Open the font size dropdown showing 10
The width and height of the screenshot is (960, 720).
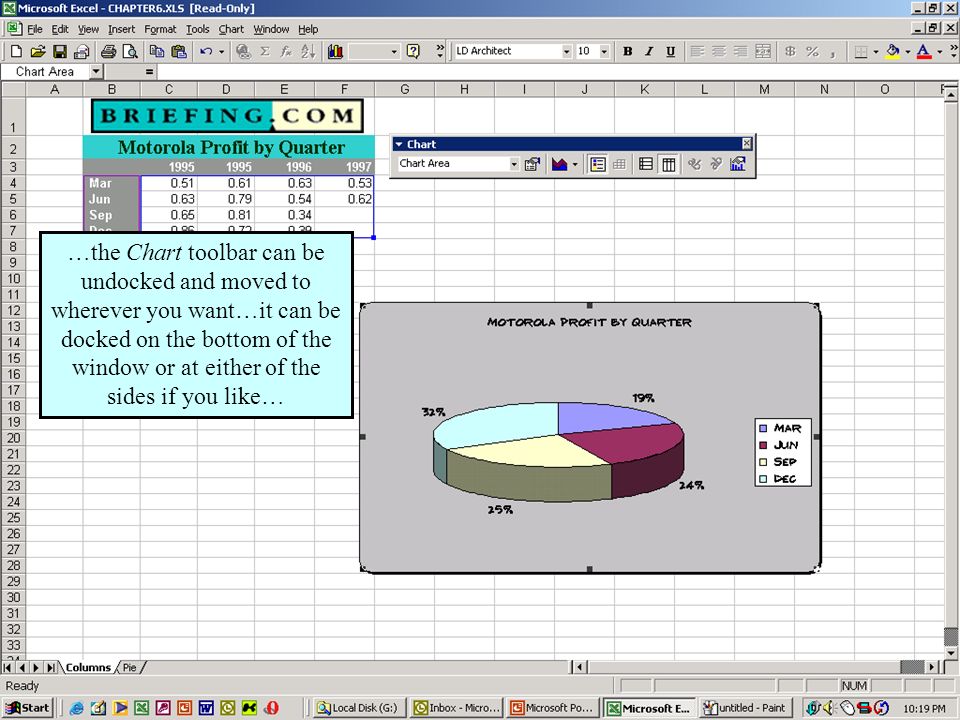(x=604, y=51)
